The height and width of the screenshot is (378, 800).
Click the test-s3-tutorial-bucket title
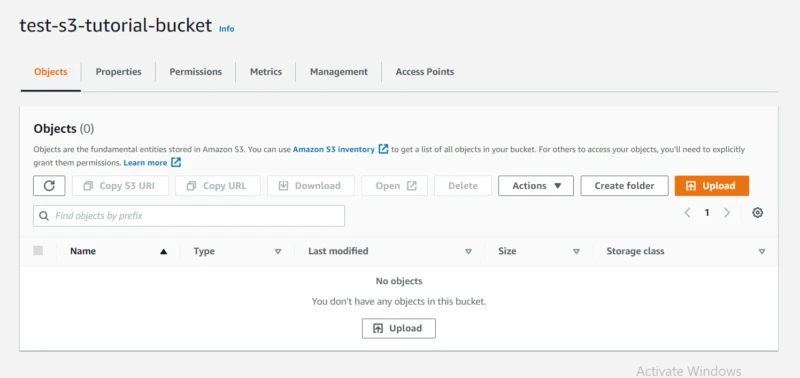[x=116, y=25]
